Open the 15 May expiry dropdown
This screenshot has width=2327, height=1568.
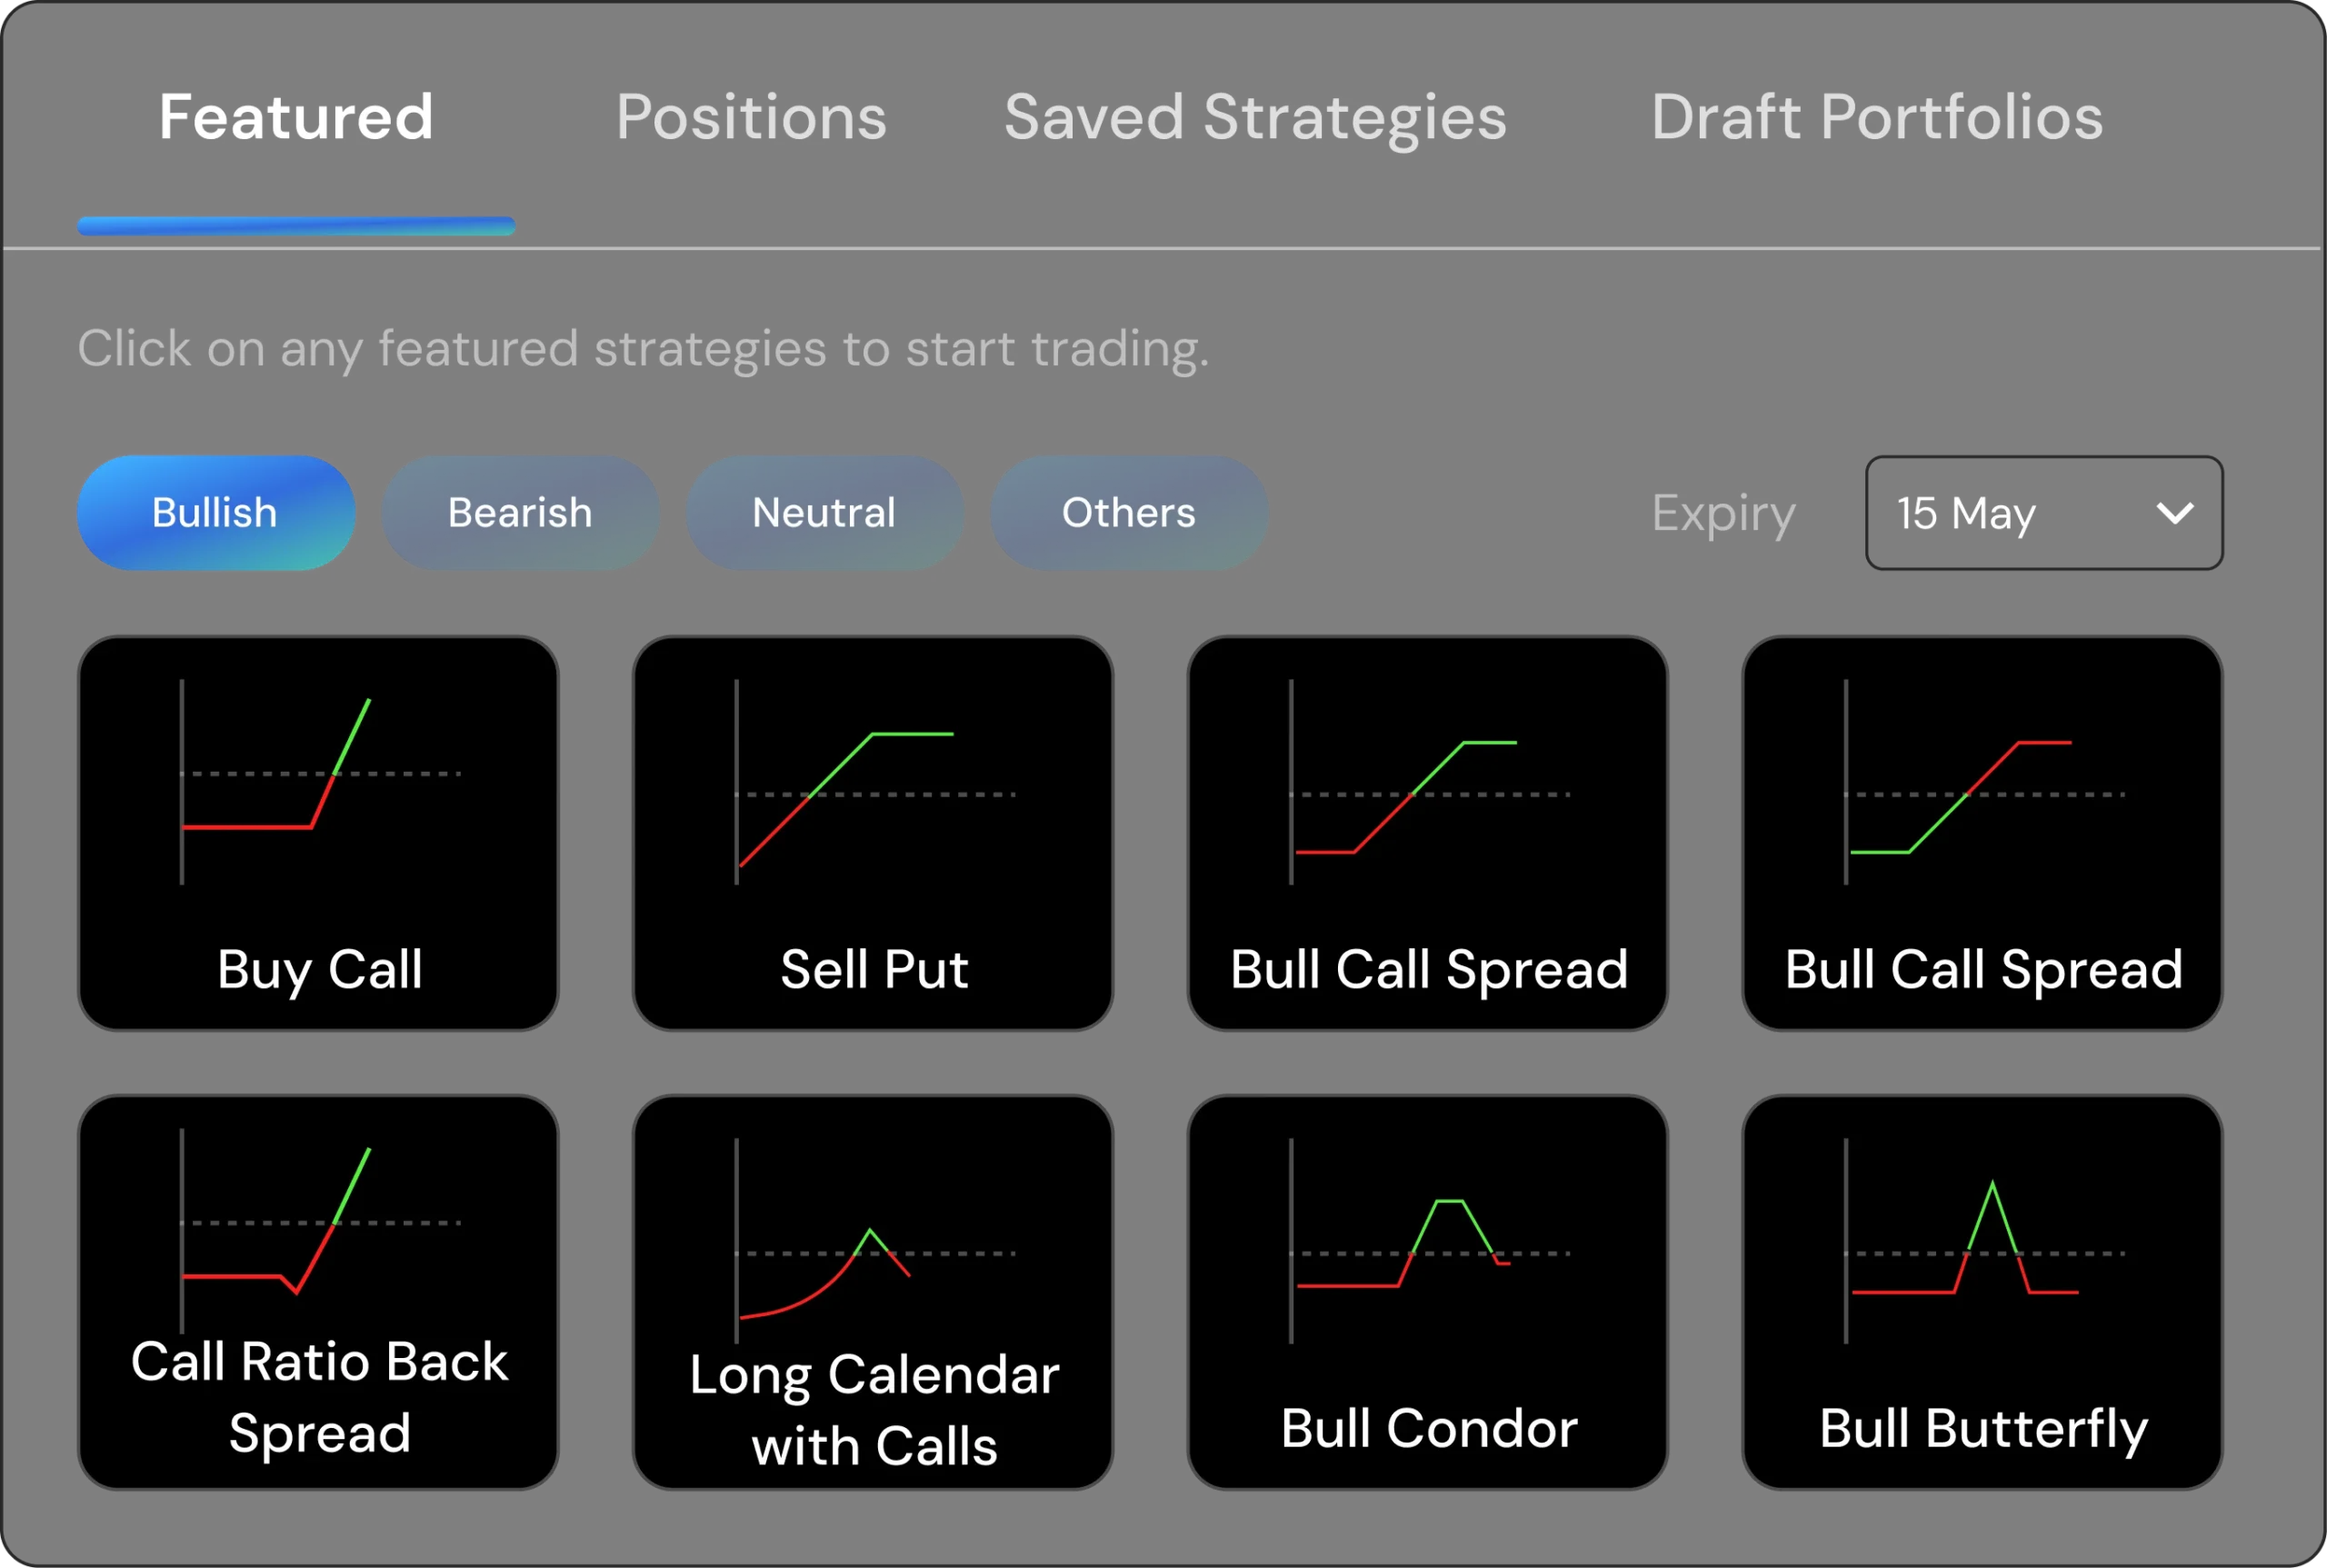click(x=2043, y=513)
